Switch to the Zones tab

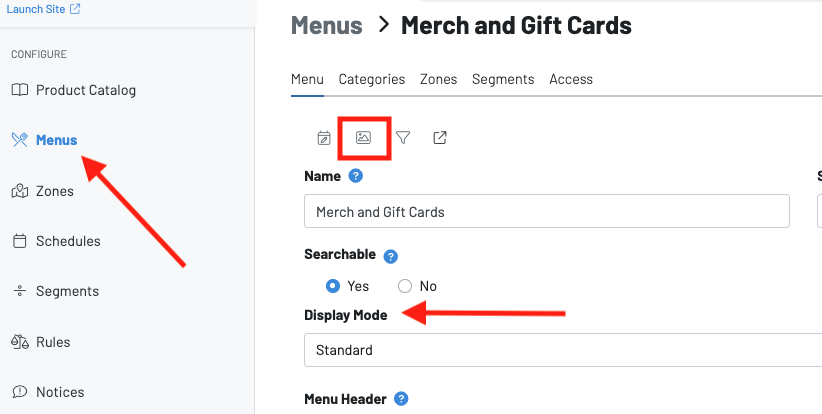[x=439, y=79]
